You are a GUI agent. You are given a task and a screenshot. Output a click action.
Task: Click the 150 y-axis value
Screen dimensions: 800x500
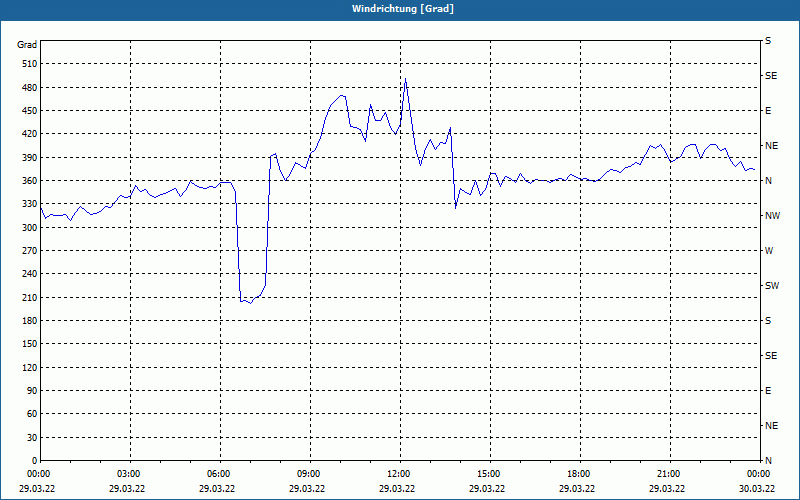[x=30, y=344]
